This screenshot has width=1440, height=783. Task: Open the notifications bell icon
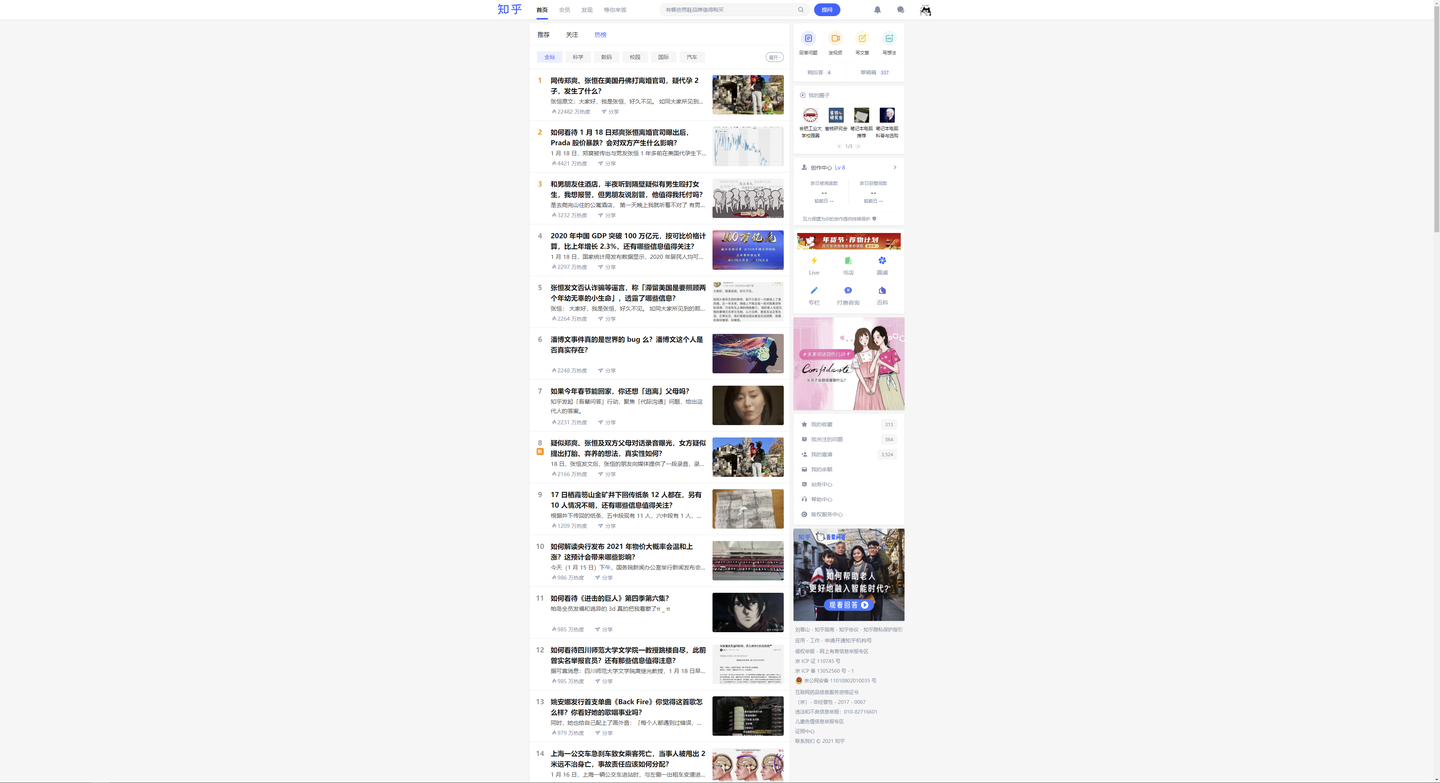877,10
